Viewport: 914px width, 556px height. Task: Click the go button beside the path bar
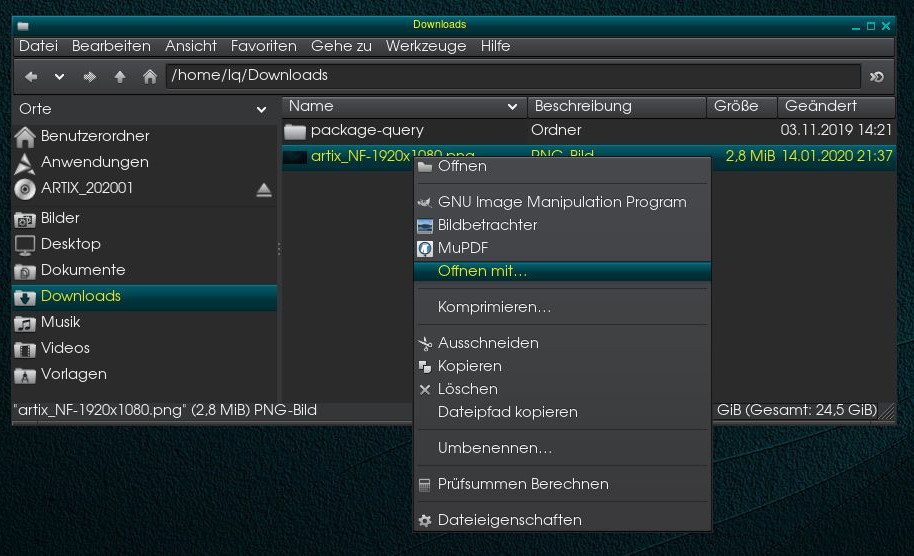coord(877,76)
